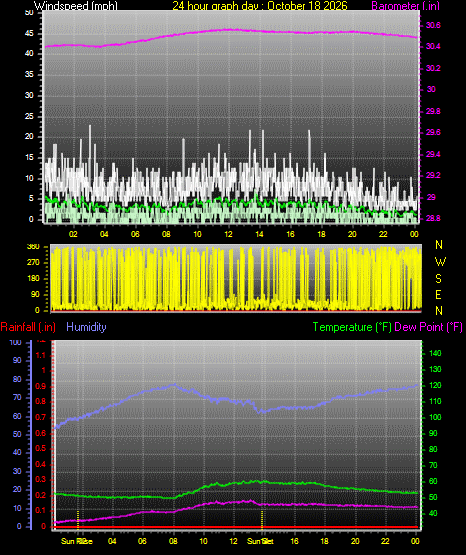Click the 0.5 rainfall scale value

(41, 448)
